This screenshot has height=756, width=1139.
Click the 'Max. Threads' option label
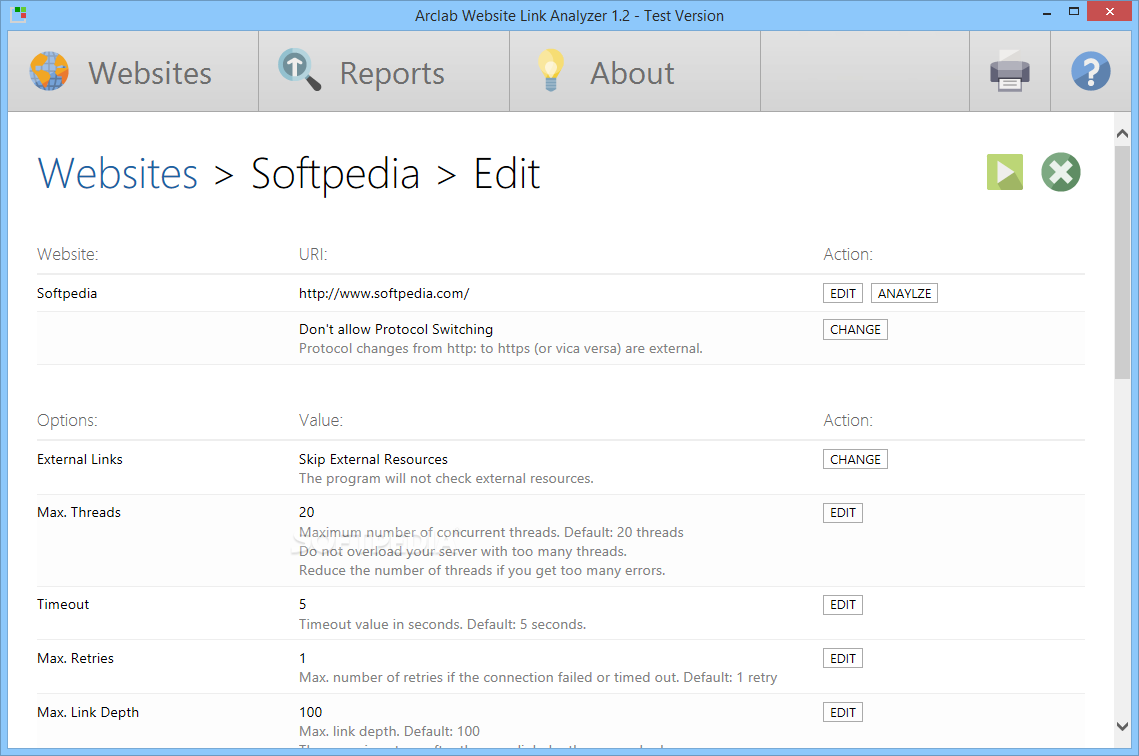coord(79,512)
